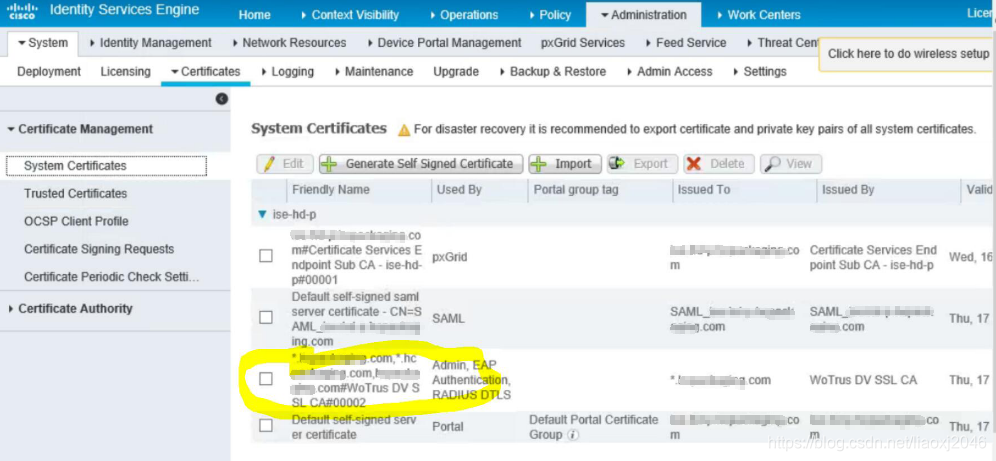Click the Import button

(x=564, y=164)
